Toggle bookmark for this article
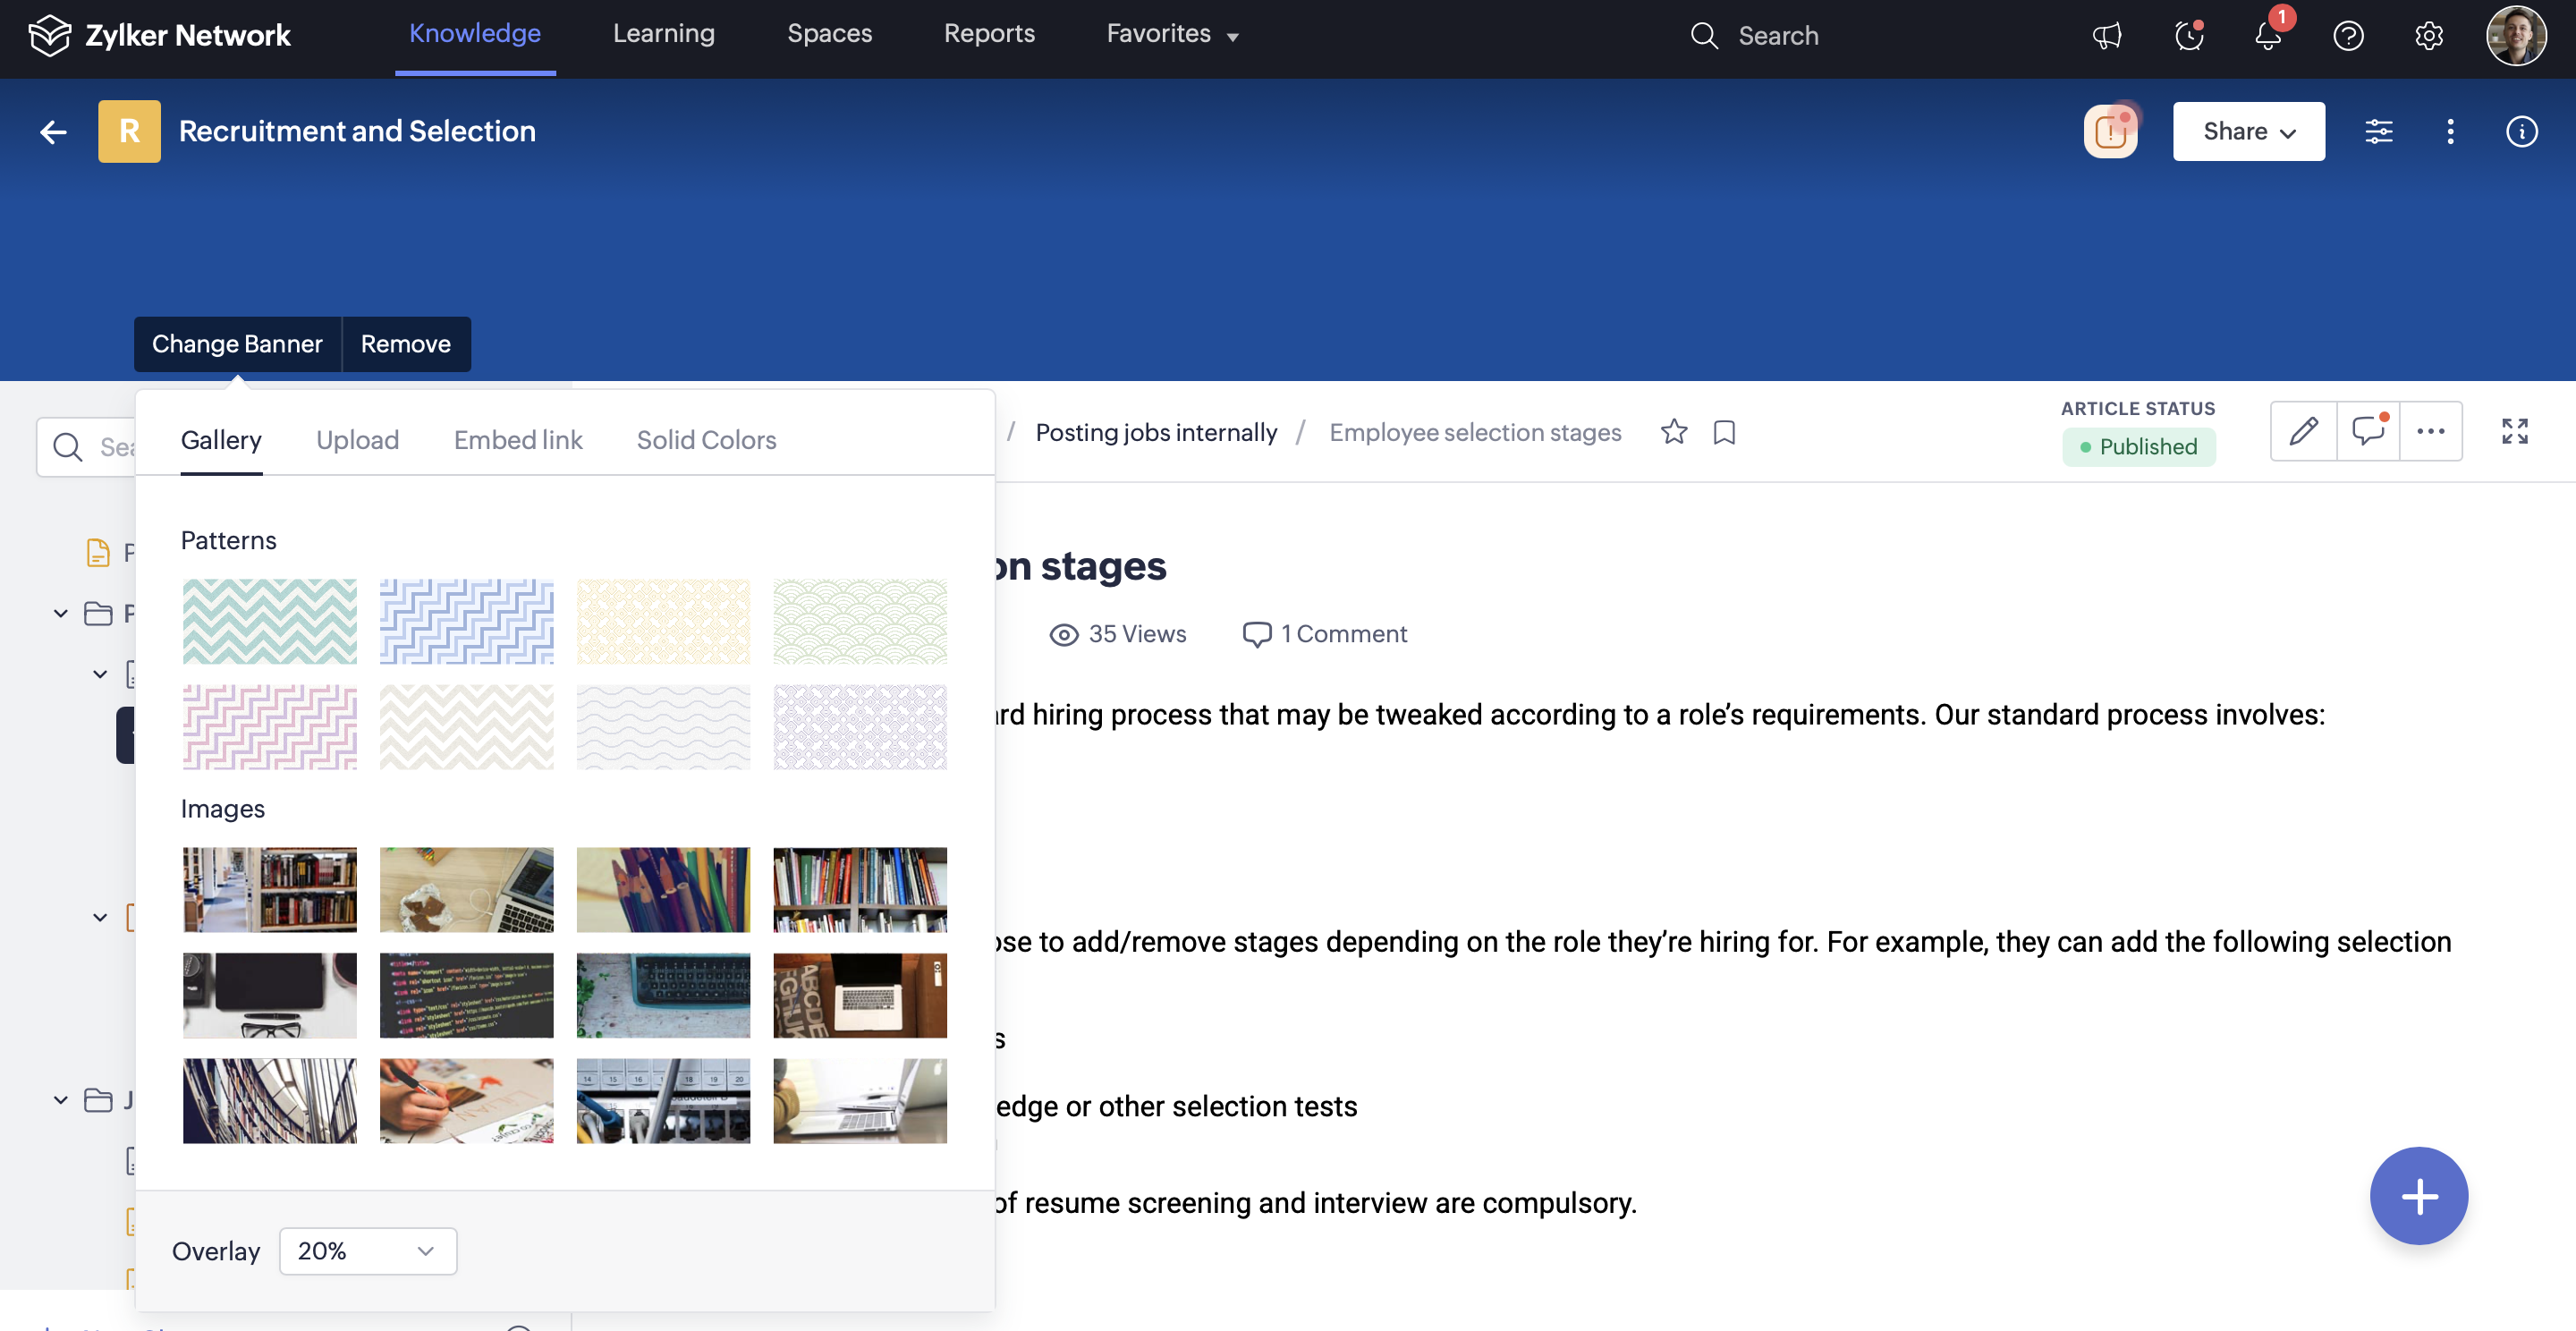Viewport: 2576px width, 1331px height. 1724,432
